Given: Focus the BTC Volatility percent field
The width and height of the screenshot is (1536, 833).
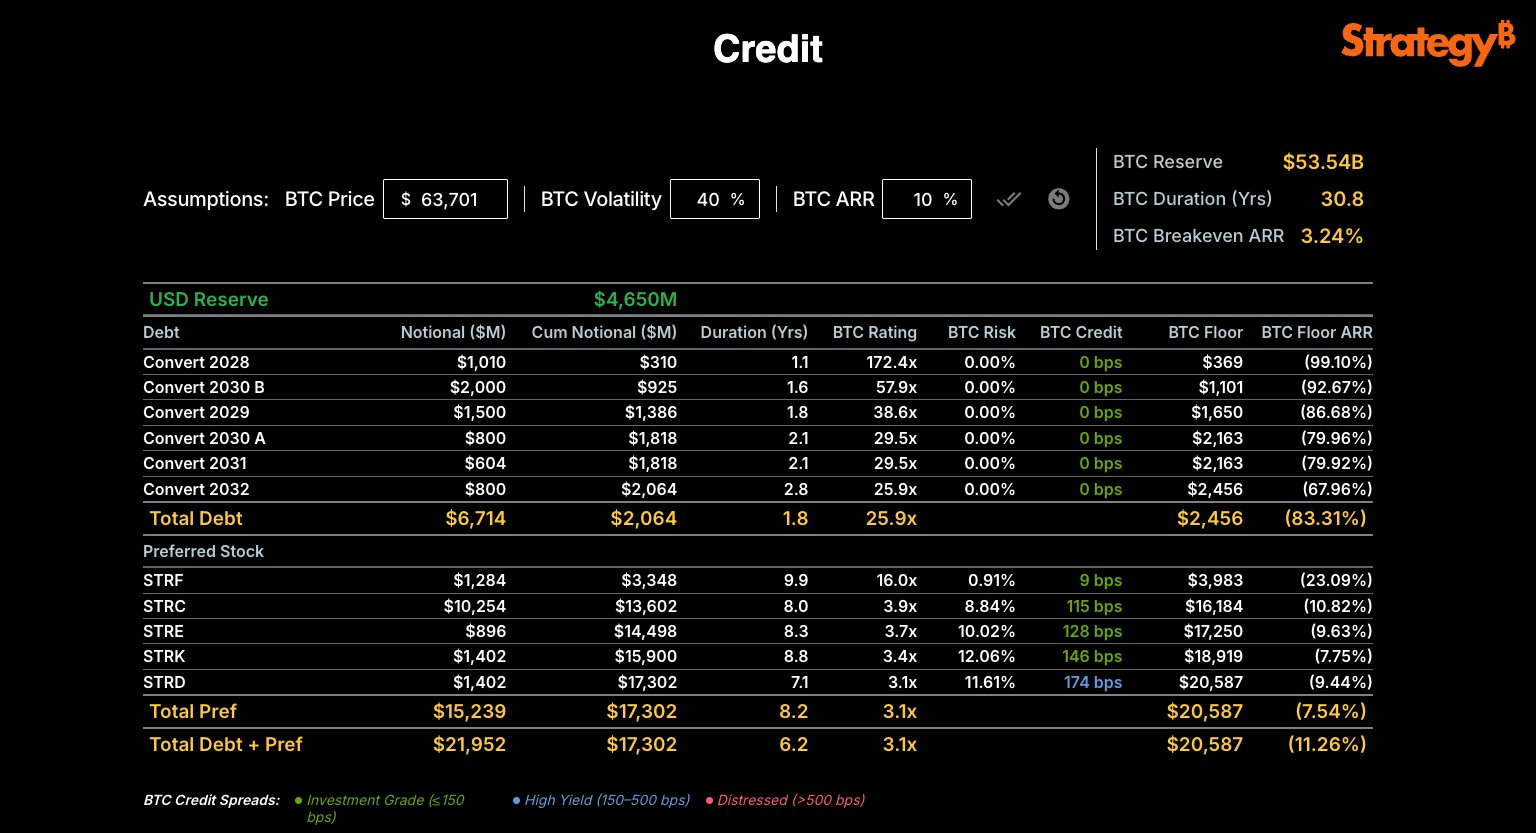Looking at the screenshot, I should point(715,199).
